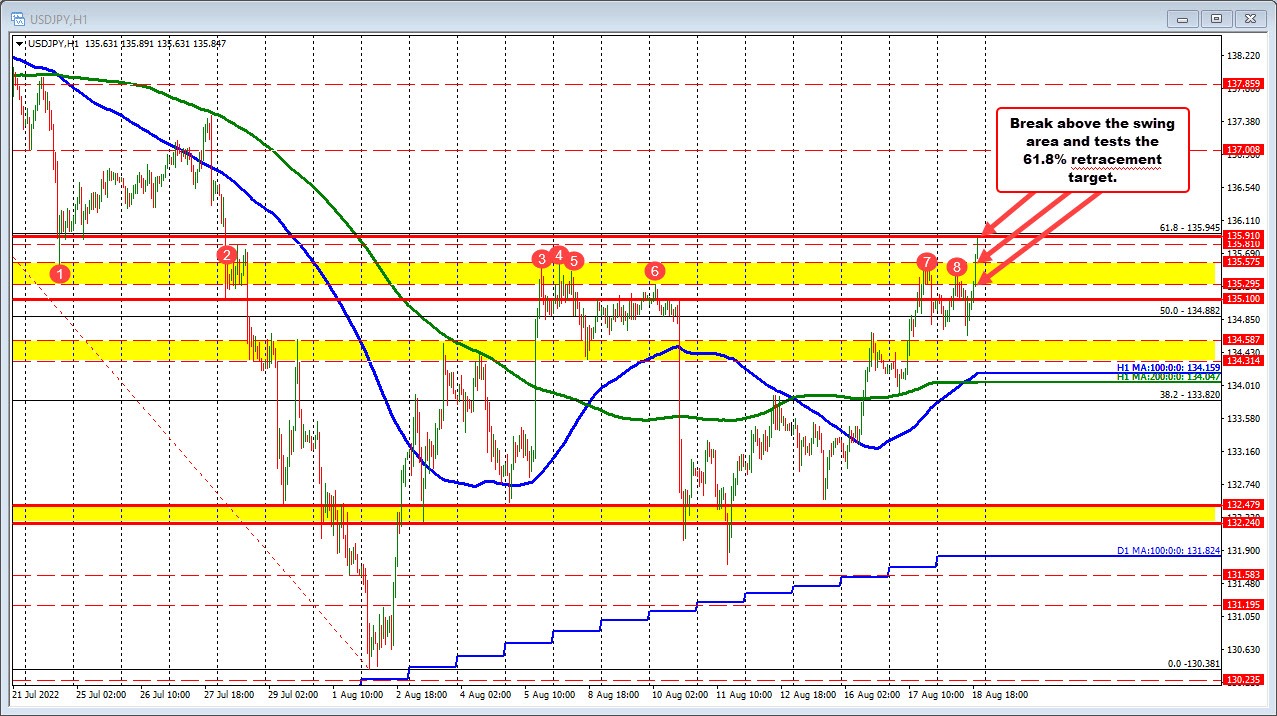Click the 27 Jul 18:00 time axis label
This screenshot has height=716, width=1277.
(x=230, y=693)
